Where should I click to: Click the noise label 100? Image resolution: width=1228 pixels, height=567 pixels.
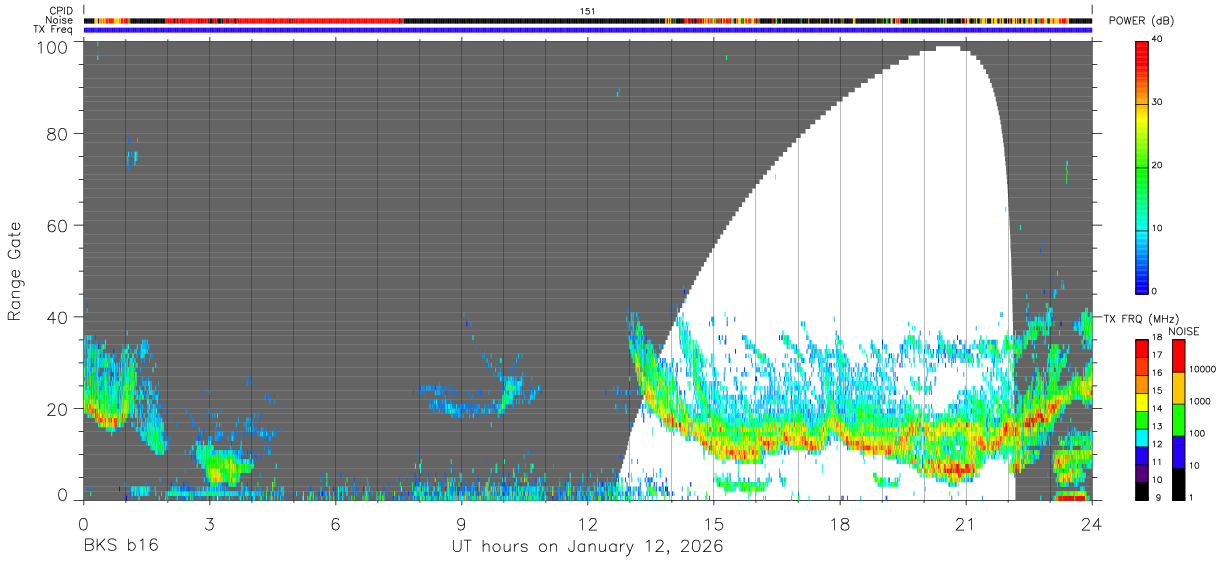pyautogui.click(x=1197, y=434)
